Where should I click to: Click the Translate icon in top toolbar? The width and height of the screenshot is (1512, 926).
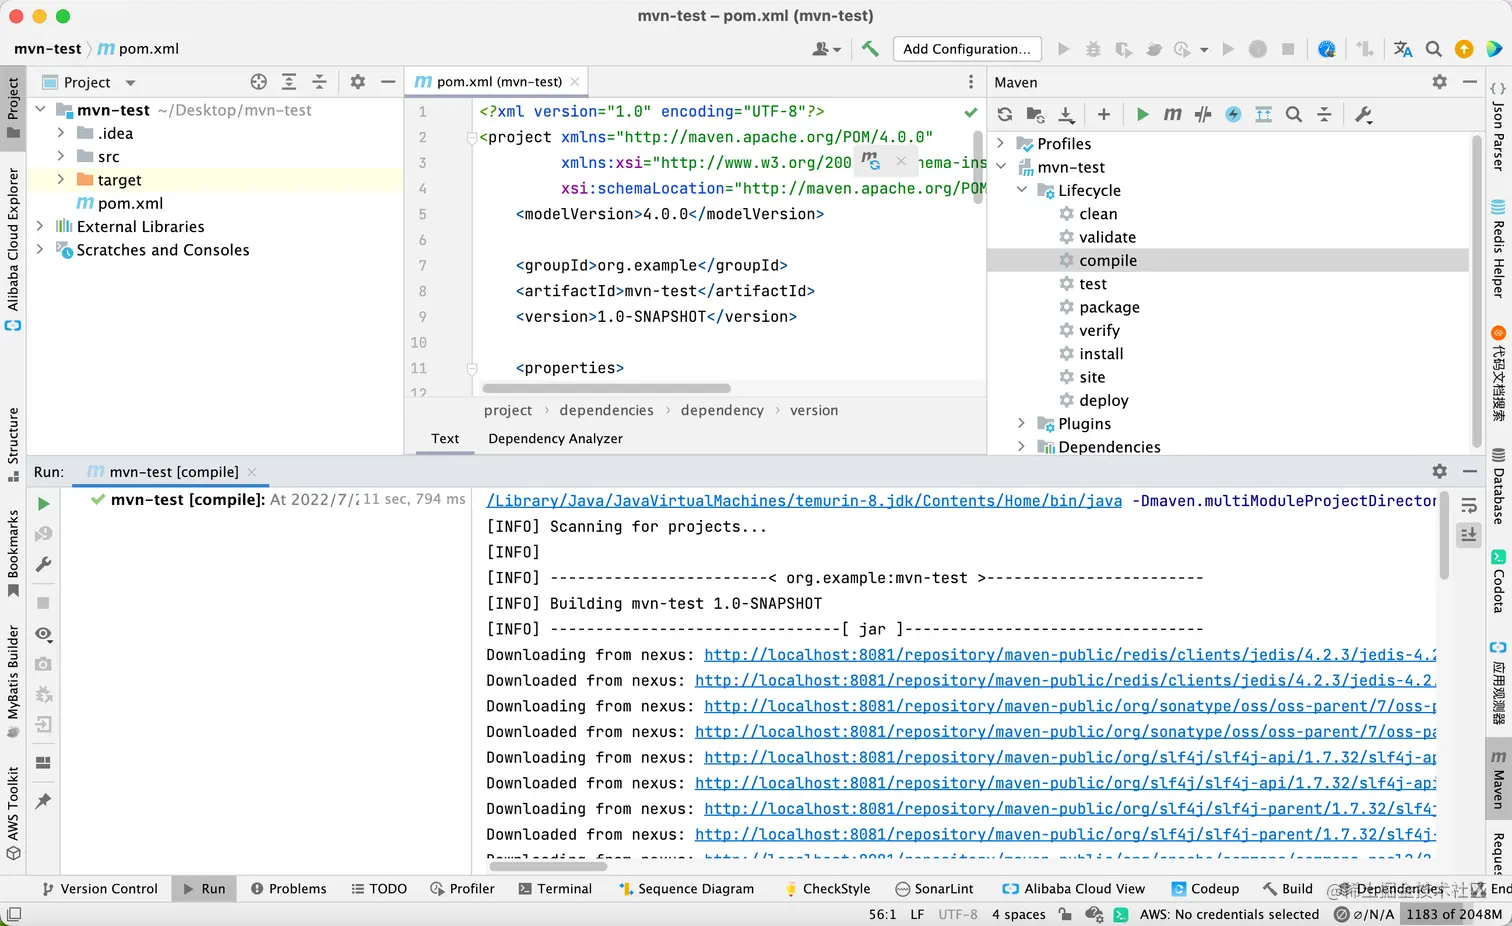click(x=1403, y=48)
